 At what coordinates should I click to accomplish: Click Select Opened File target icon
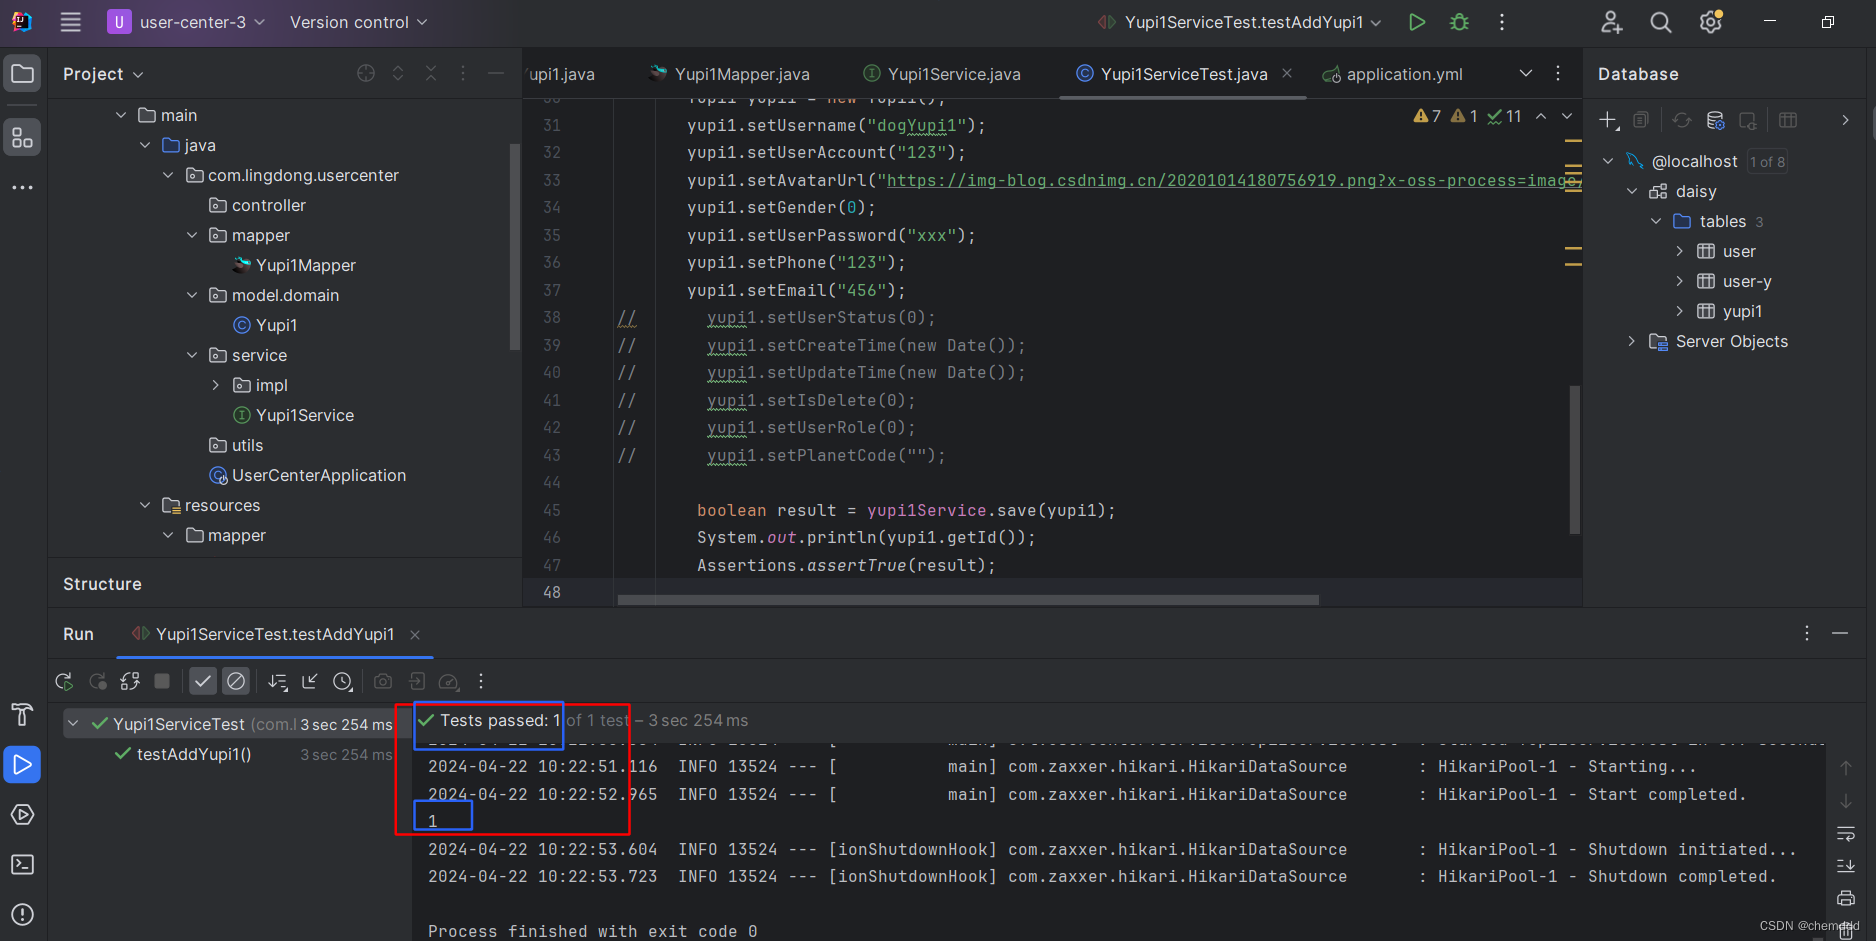[366, 73]
